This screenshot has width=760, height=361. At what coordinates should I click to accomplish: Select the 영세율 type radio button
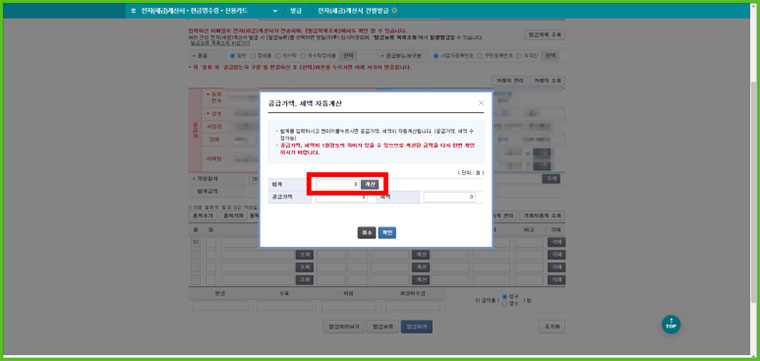click(253, 56)
